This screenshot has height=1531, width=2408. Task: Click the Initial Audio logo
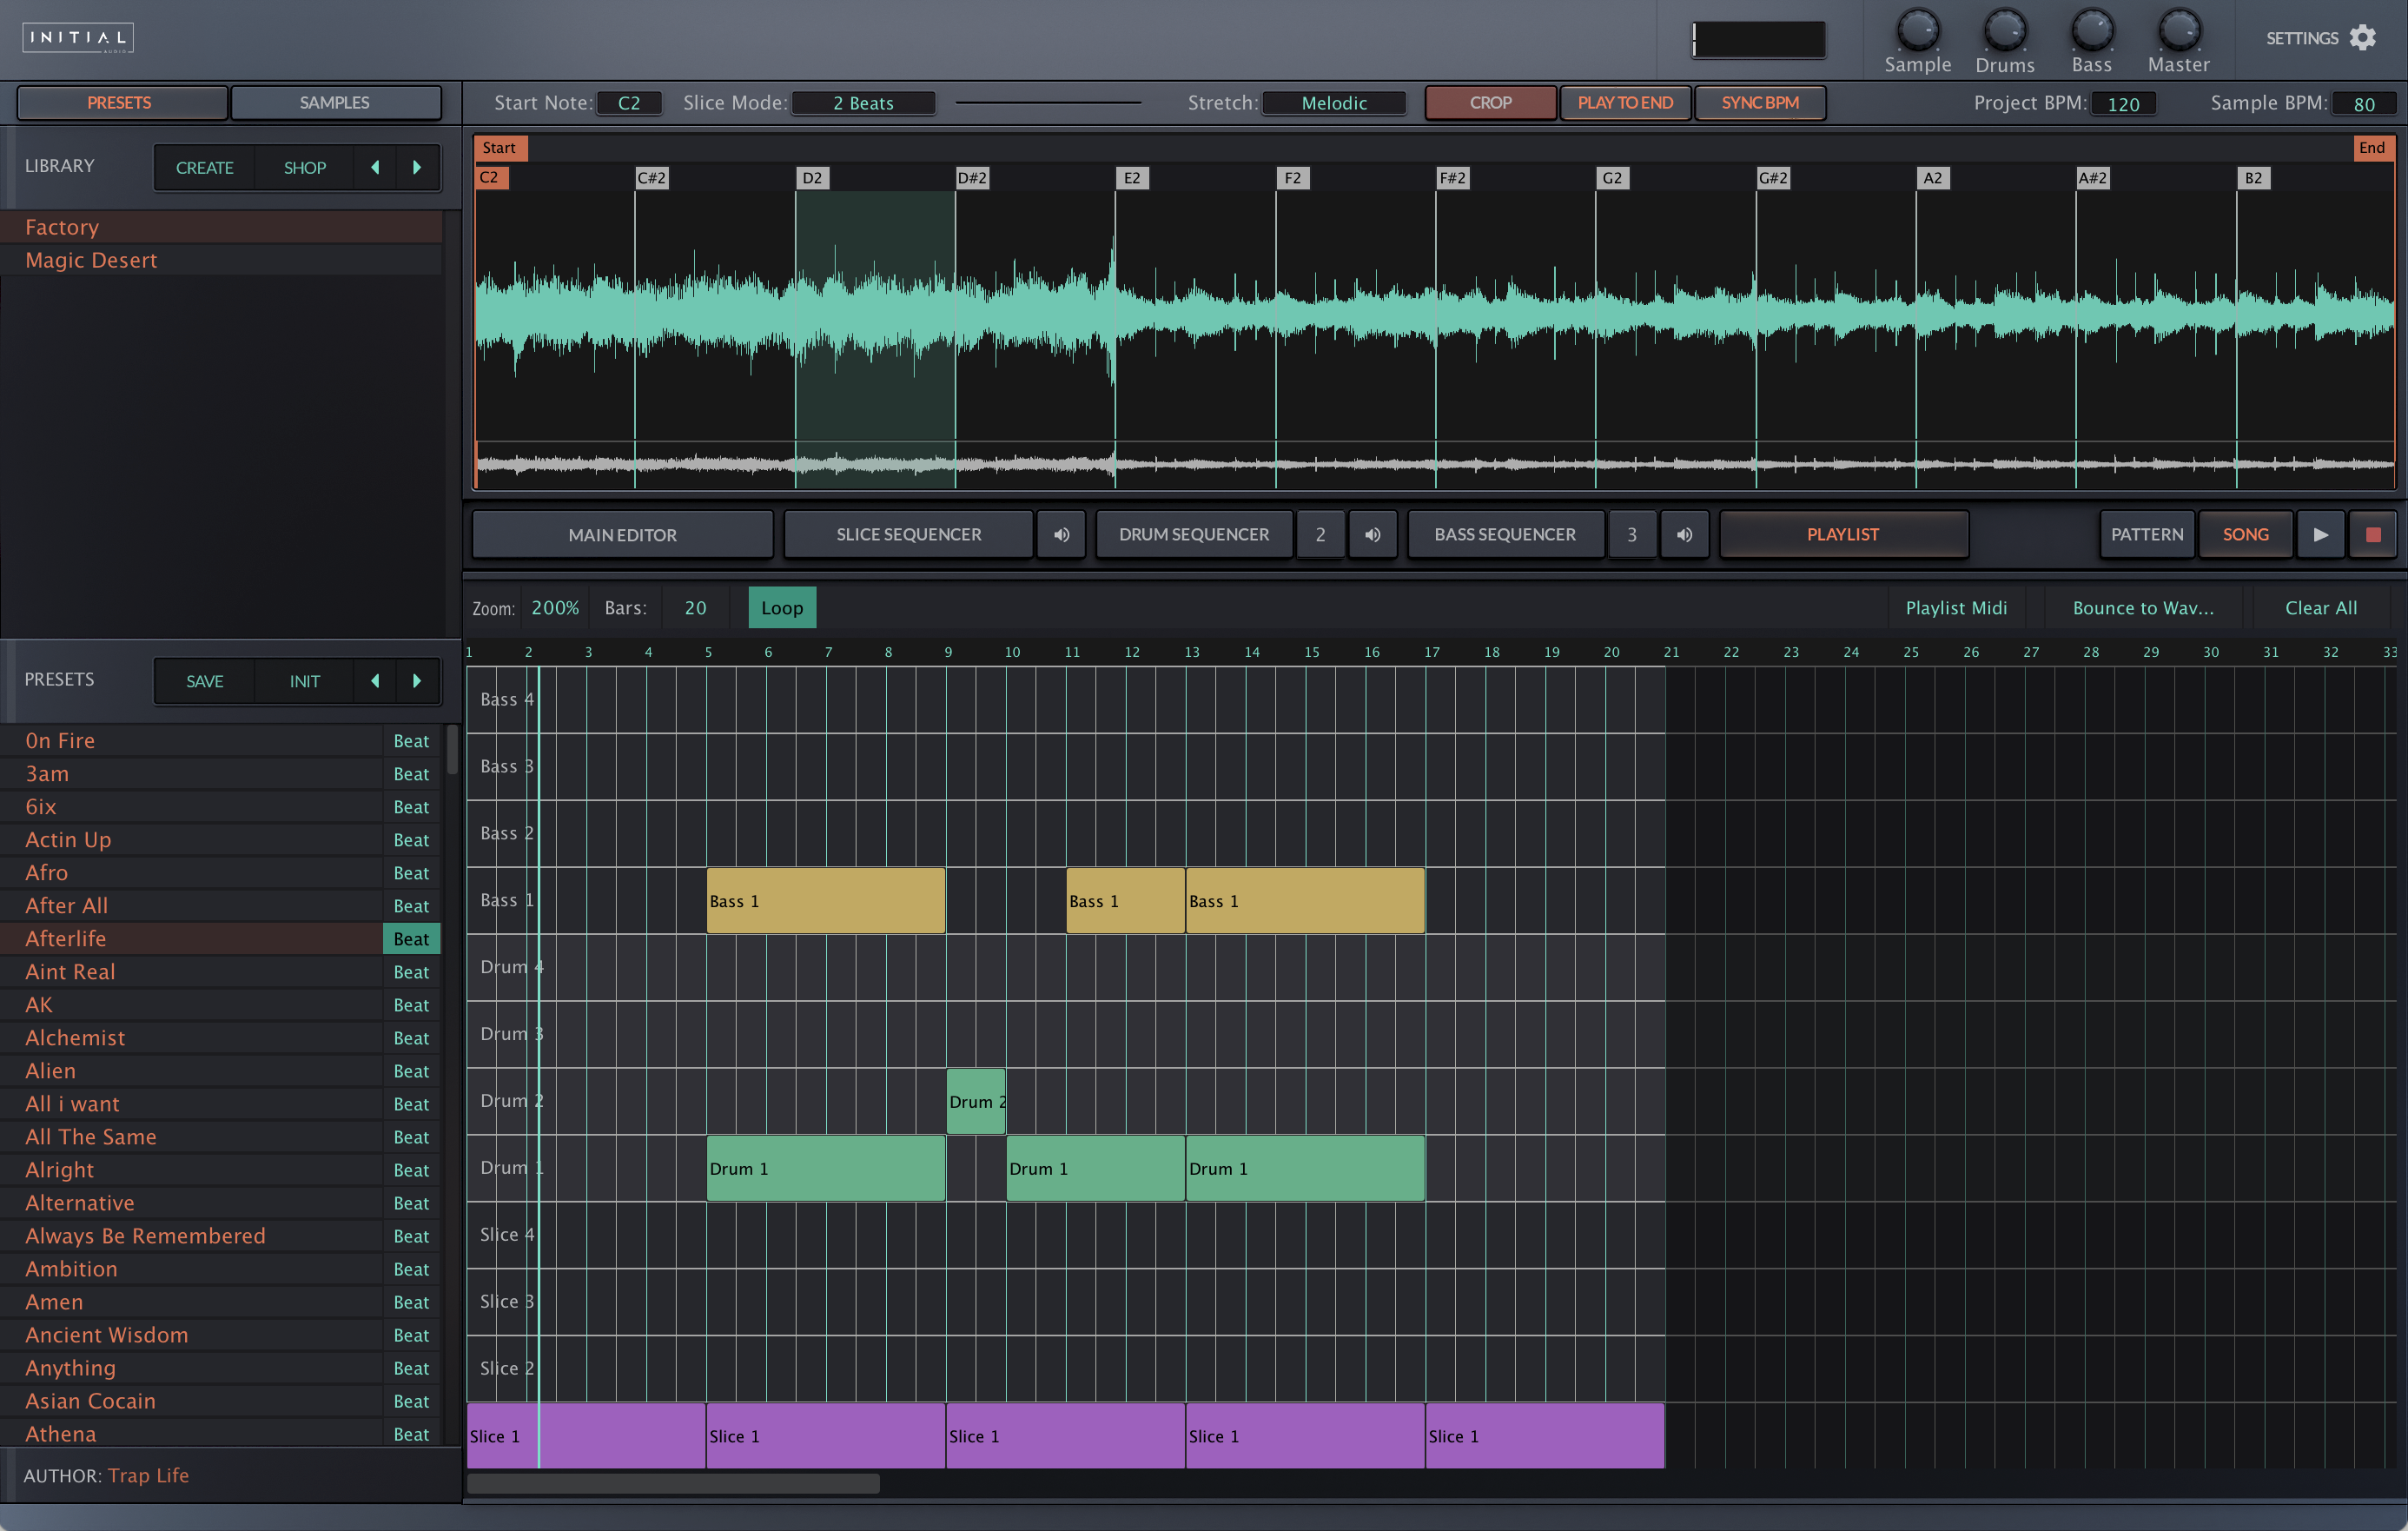(x=78, y=38)
